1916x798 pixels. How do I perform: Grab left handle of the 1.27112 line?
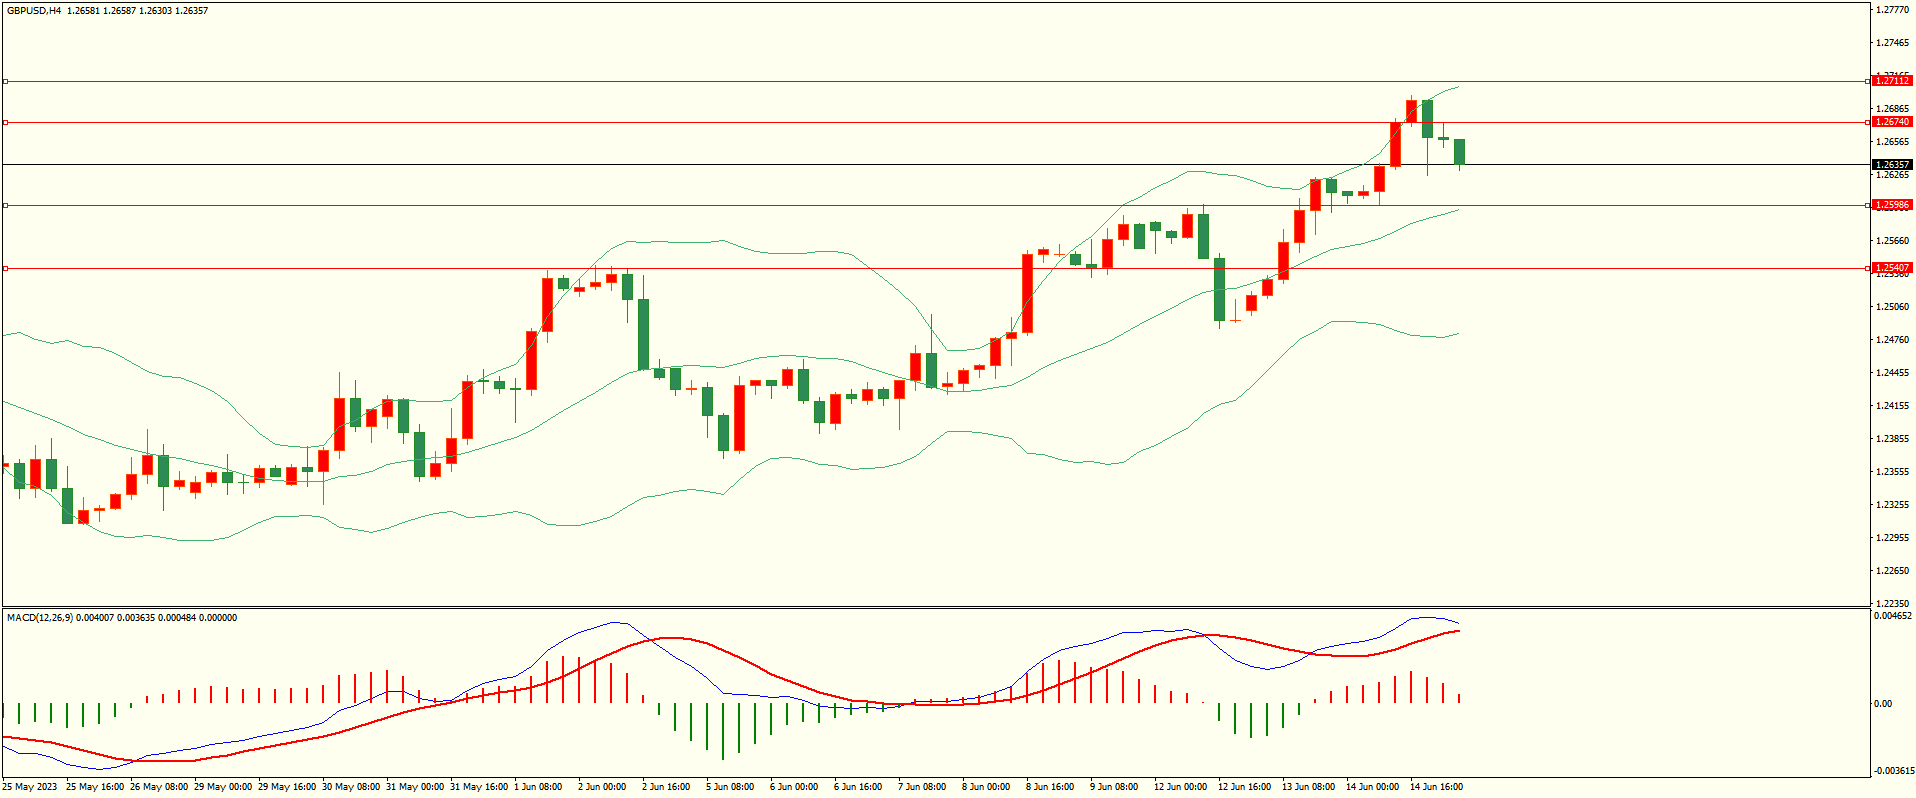point(5,81)
